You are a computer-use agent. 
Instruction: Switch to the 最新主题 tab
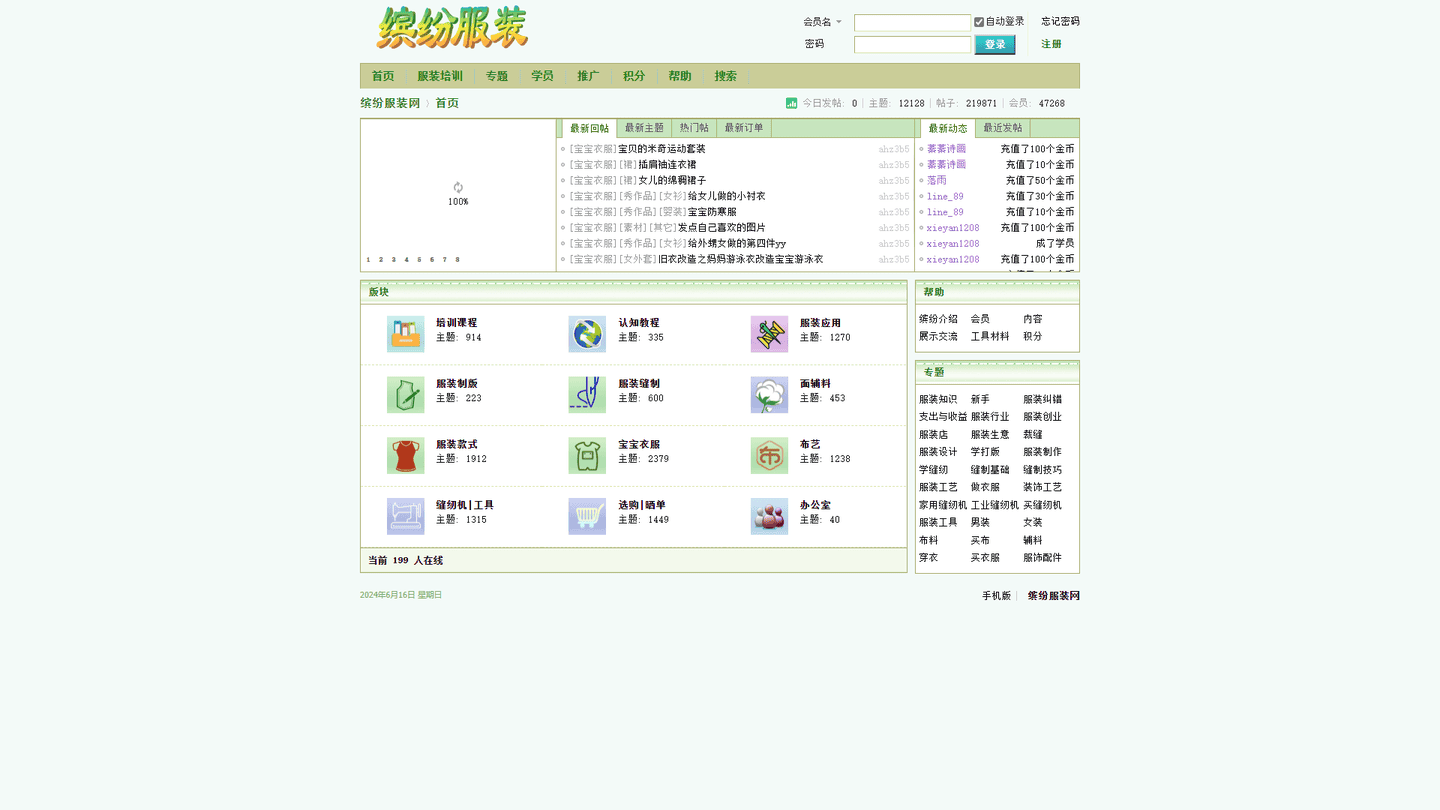pos(644,128)
